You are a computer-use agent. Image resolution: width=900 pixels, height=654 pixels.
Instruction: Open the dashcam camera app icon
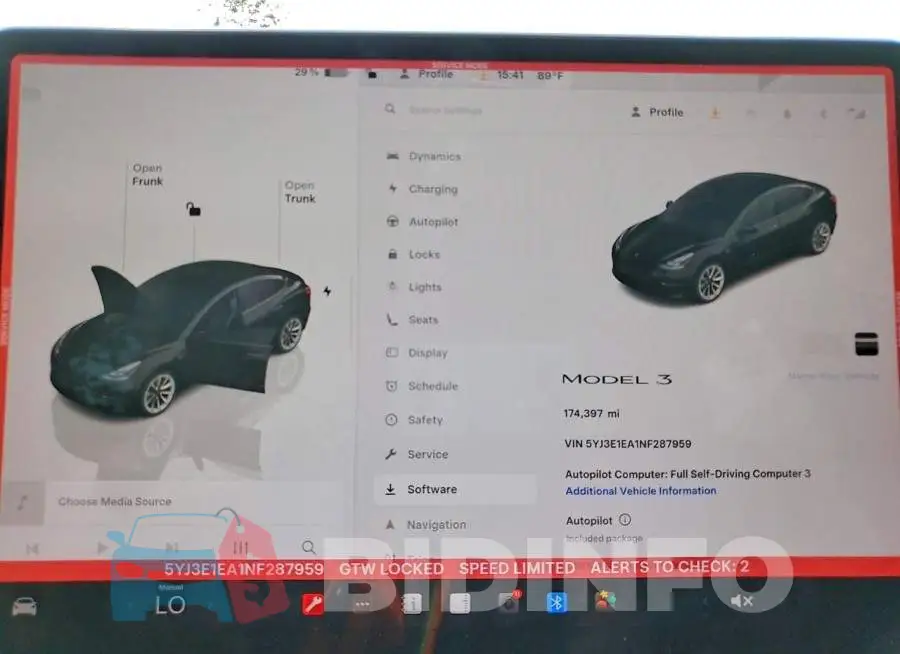pos(509,602)
